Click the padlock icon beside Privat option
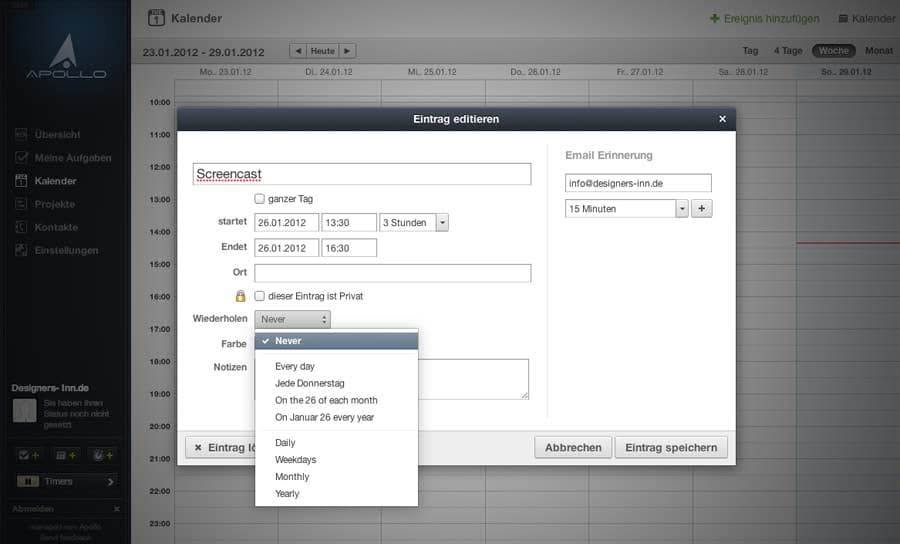 [240, 296]
